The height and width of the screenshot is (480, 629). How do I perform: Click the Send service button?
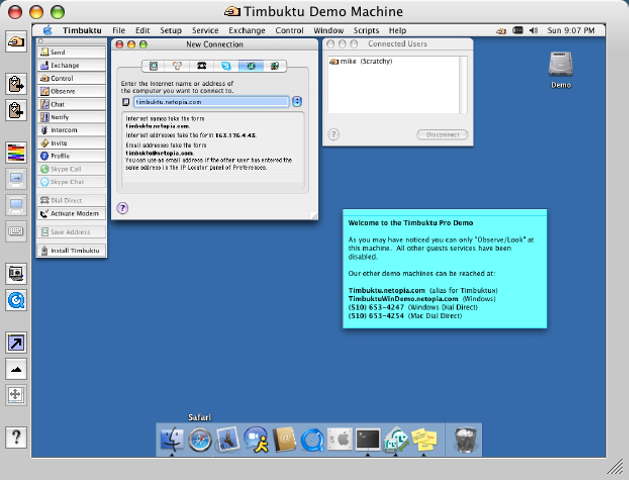[x=71, y=51]
